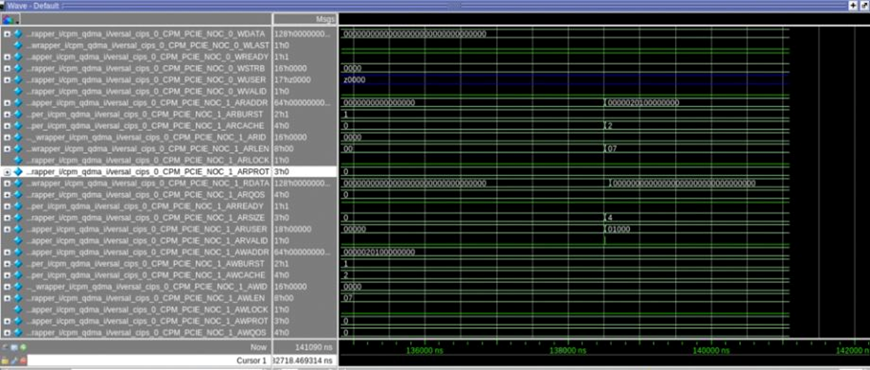Expand the NOC_0_WUSER signal bus

point(7,80)
